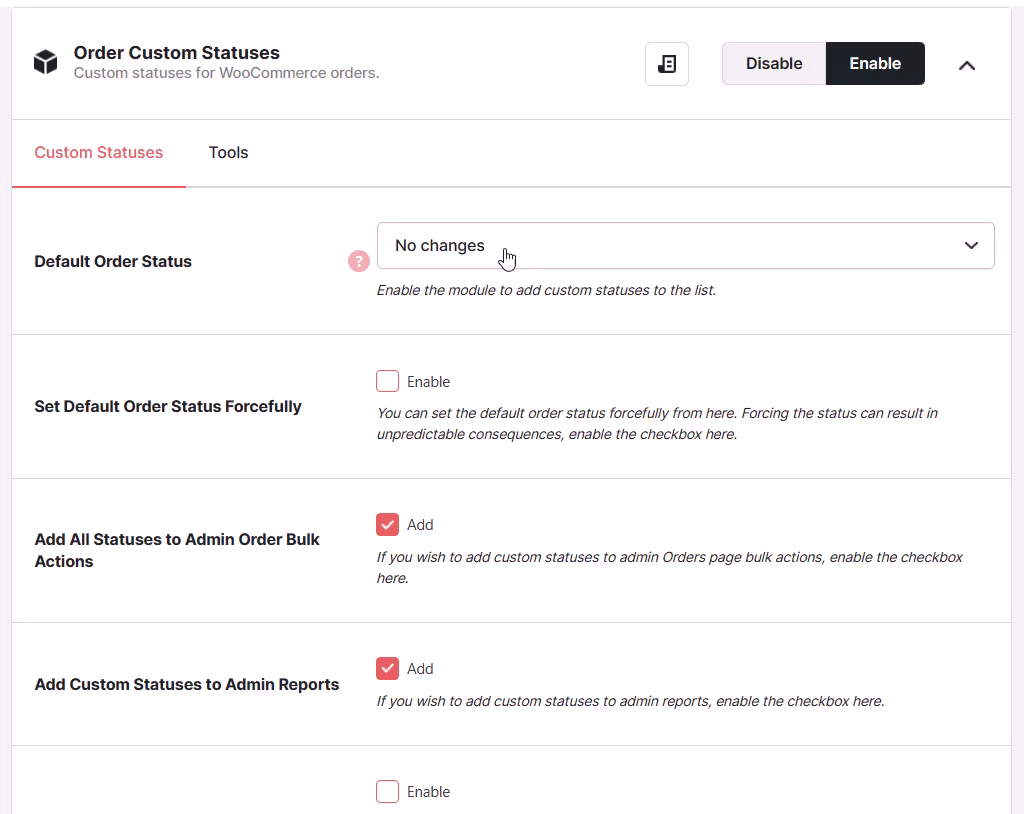Check Set Default Order Status Forcefully box
Image resolution: width=1024 pixels, height=814 pixels.
(387, 381)
